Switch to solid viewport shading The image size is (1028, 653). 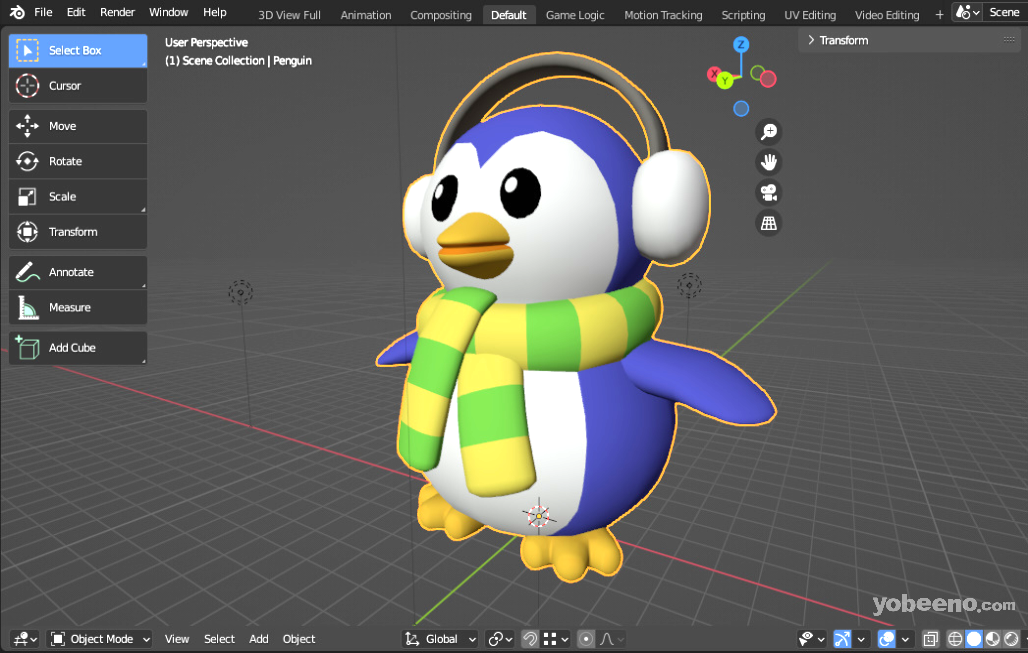974,639
